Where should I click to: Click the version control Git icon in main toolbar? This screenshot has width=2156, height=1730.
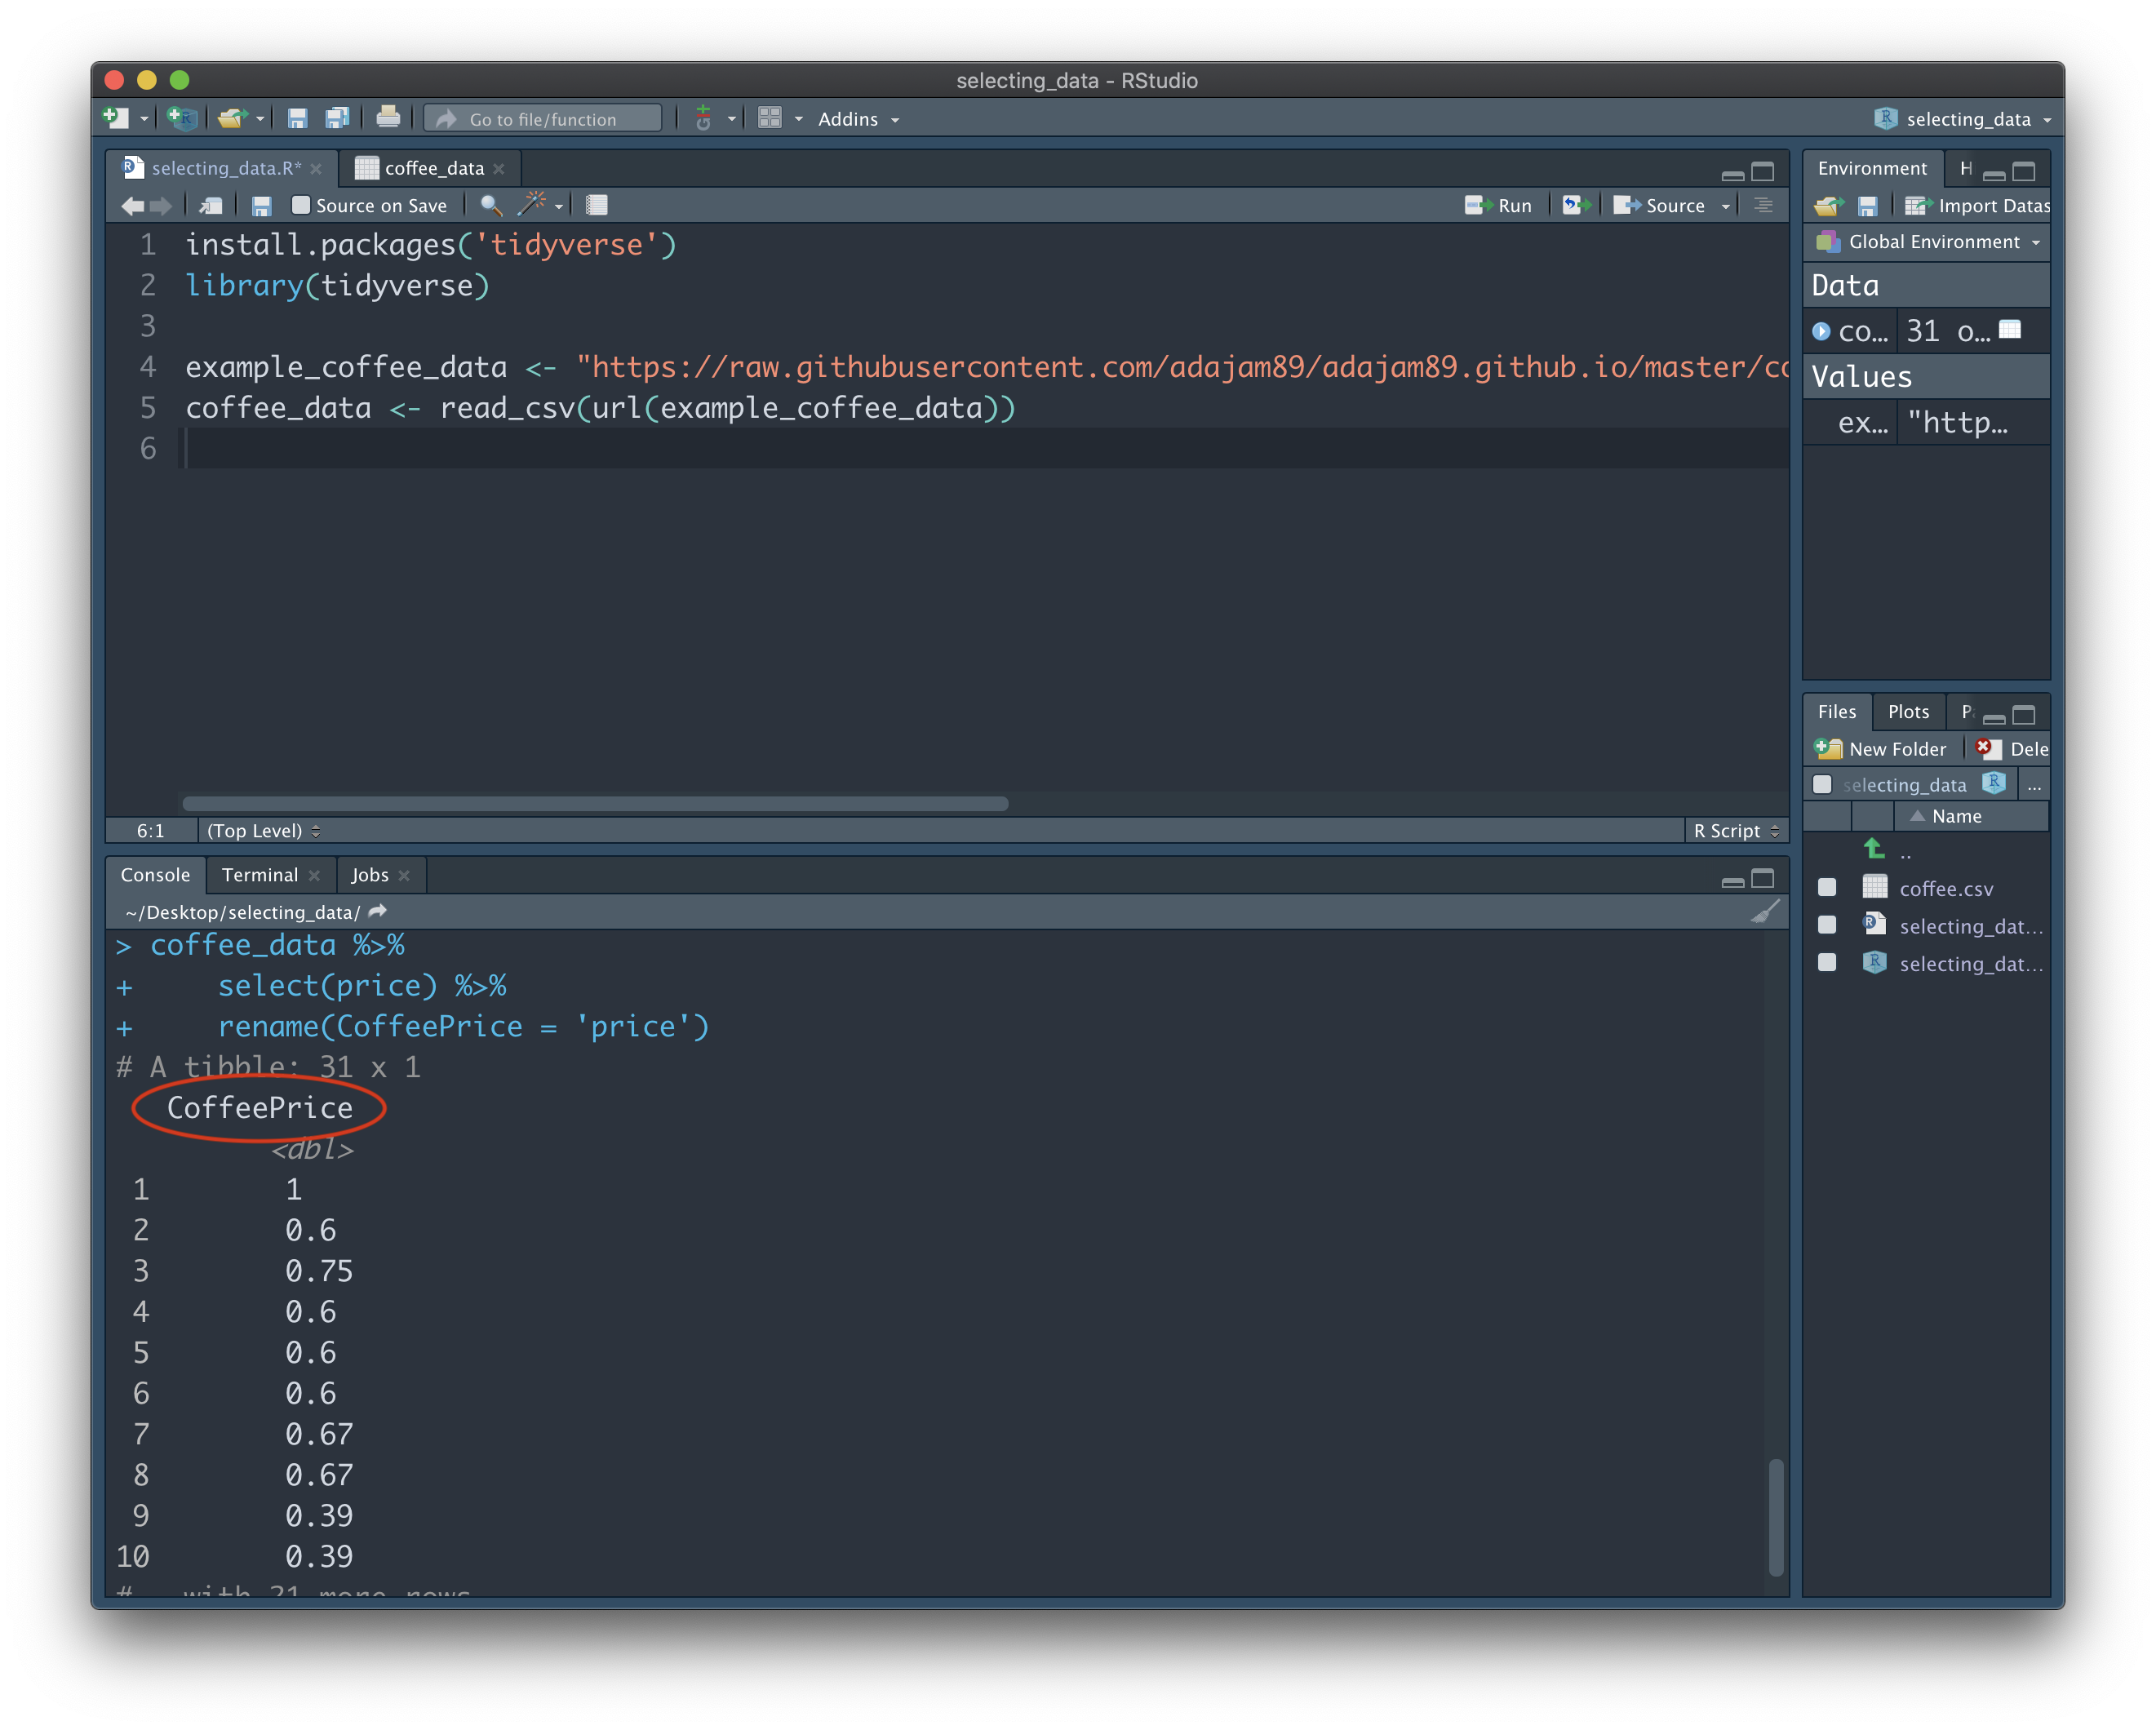[x=703, y=118]
